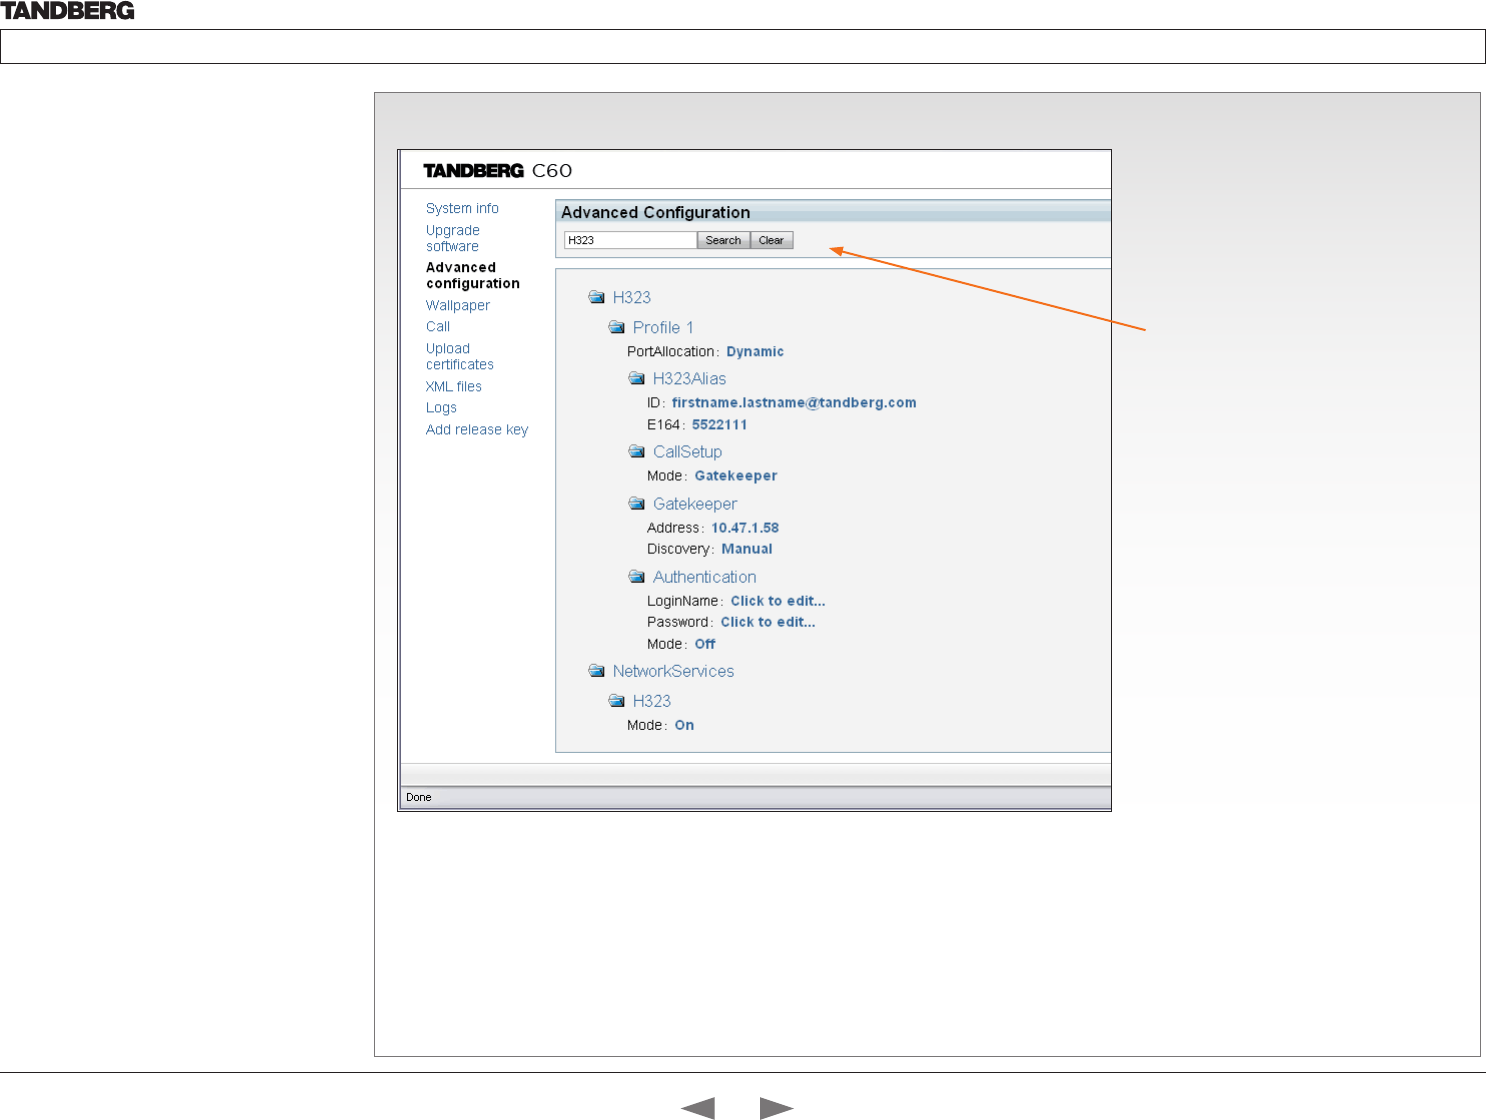This screenshot has height=1120, width=1486.
Task: Edit Authentication Mode value Off
Action: [x=705, y=644]
